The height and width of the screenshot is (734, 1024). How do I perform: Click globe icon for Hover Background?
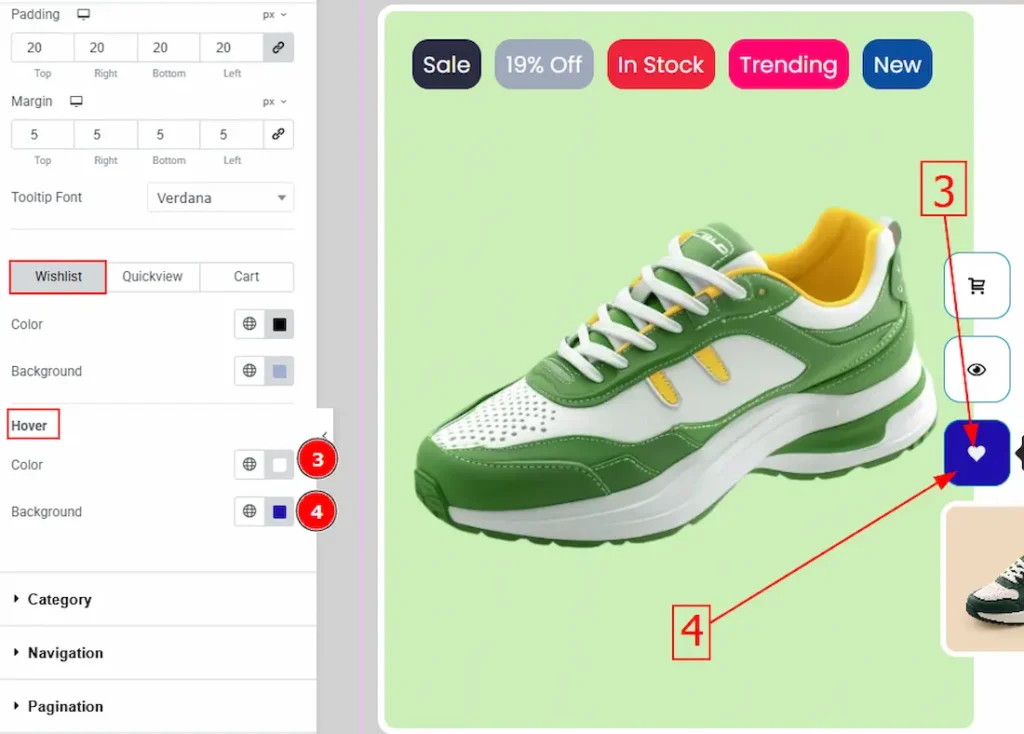click(x=249, y=512)
